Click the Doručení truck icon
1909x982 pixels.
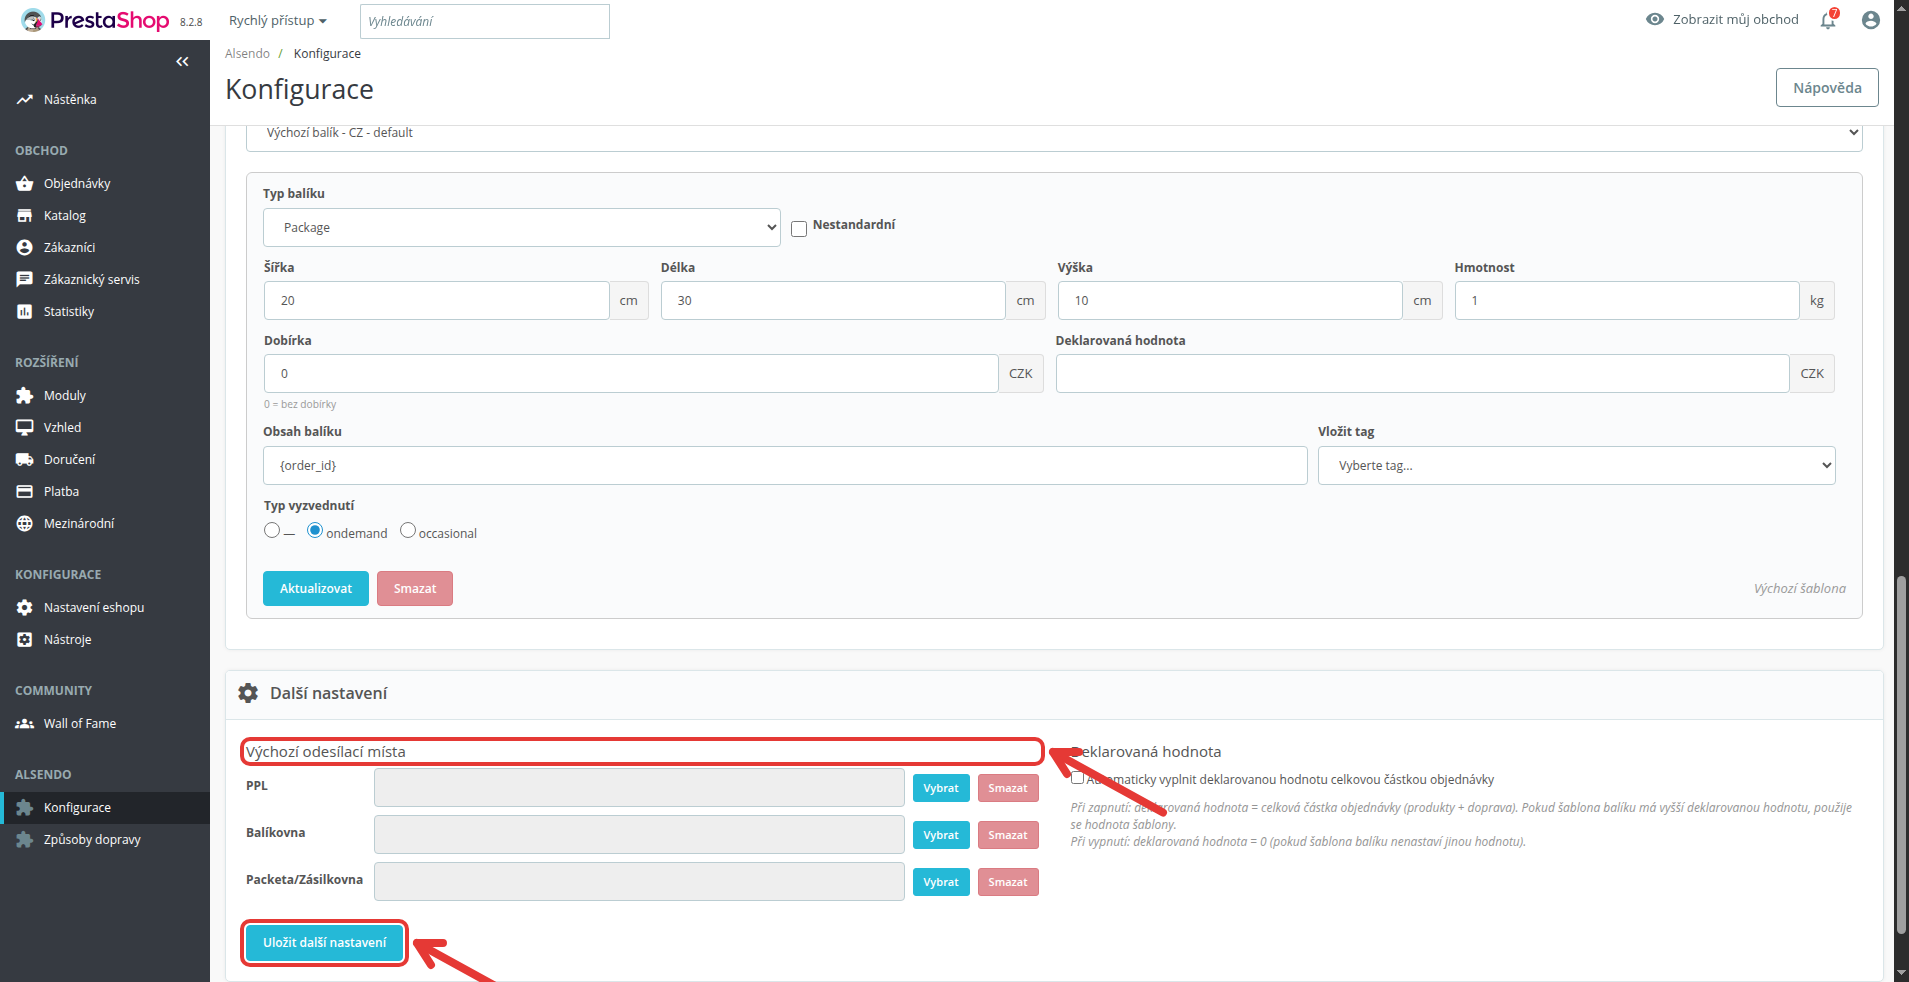click(25, 460)
